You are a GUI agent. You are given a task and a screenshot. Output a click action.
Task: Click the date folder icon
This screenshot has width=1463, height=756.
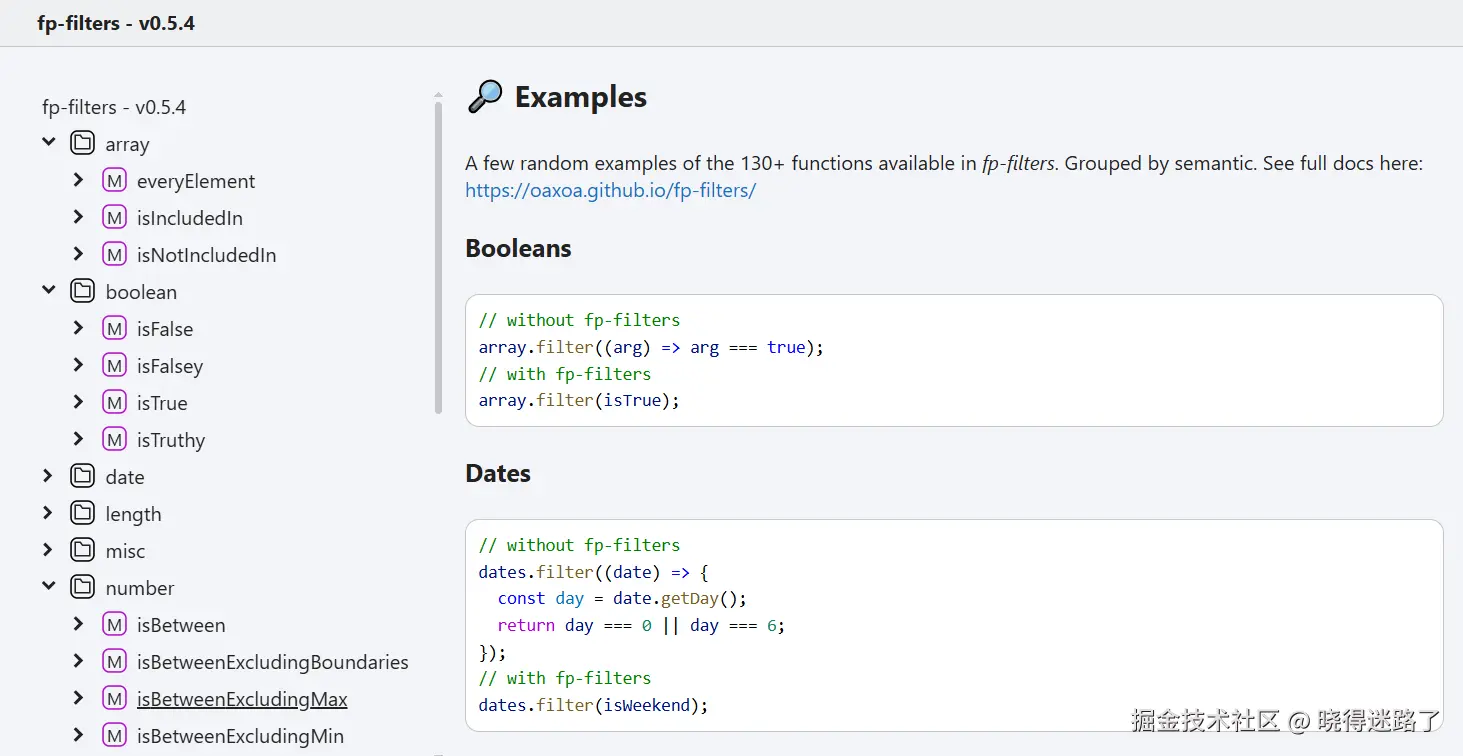(x=82, y=477)
